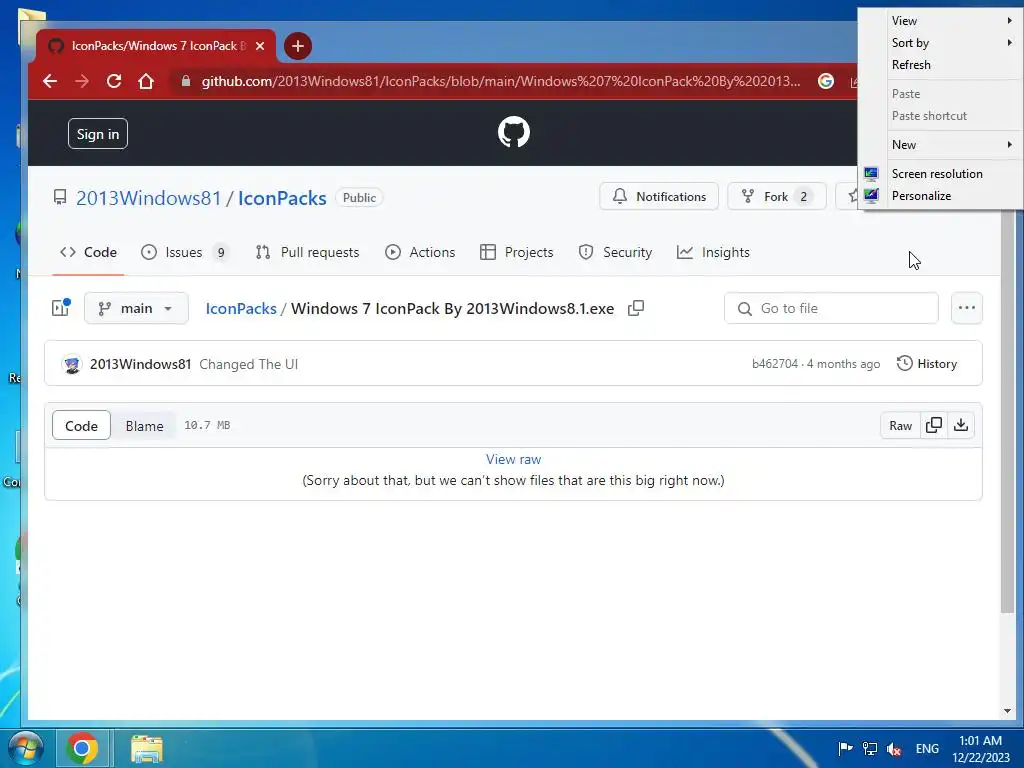
Task: Open a new tab with the plus button
Action: tap(298, 46)
